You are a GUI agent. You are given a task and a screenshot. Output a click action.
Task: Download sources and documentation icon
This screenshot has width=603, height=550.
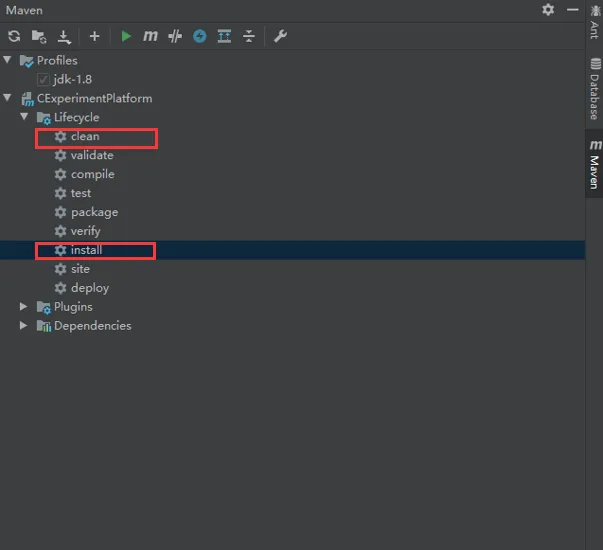tap(64, 37)
